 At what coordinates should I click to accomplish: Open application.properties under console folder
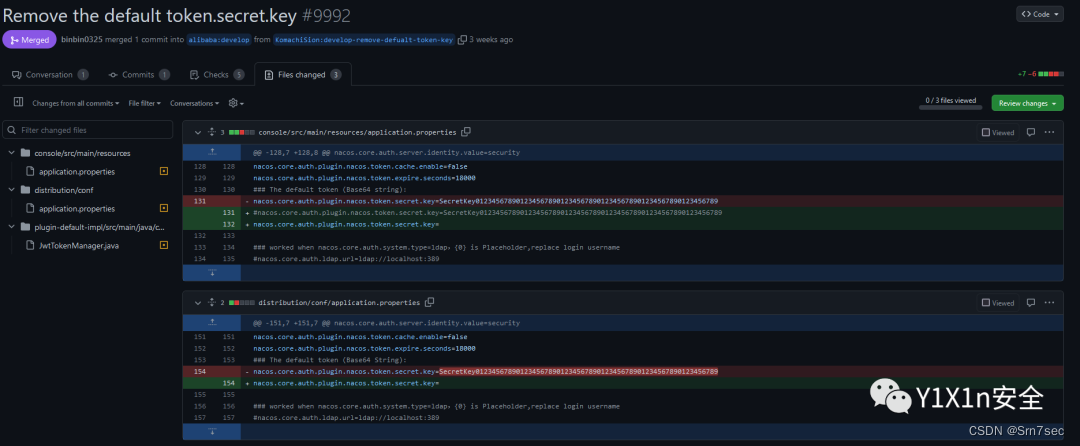click(76, 171)
